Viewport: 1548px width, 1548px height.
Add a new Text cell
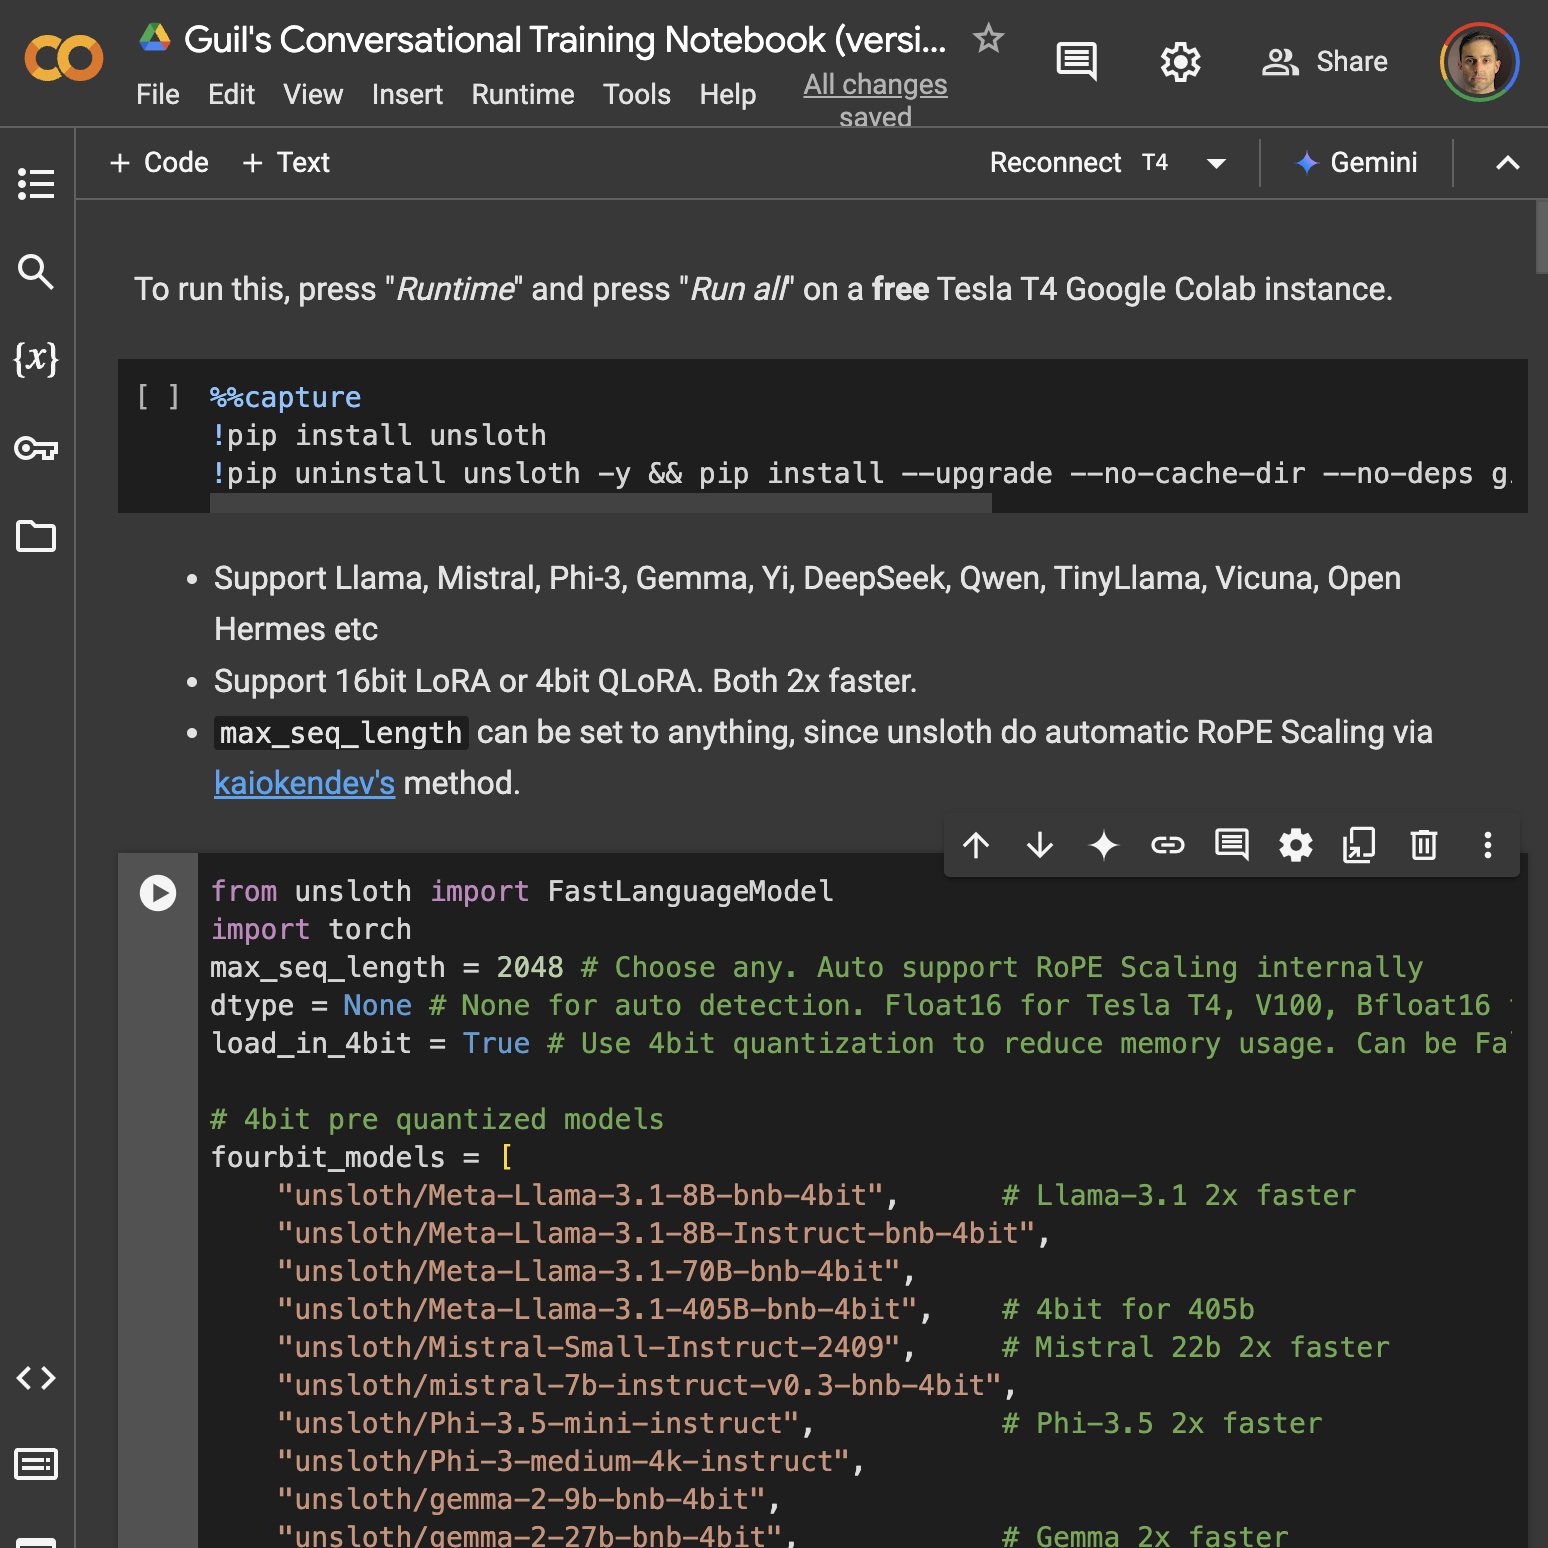point(286,162)
